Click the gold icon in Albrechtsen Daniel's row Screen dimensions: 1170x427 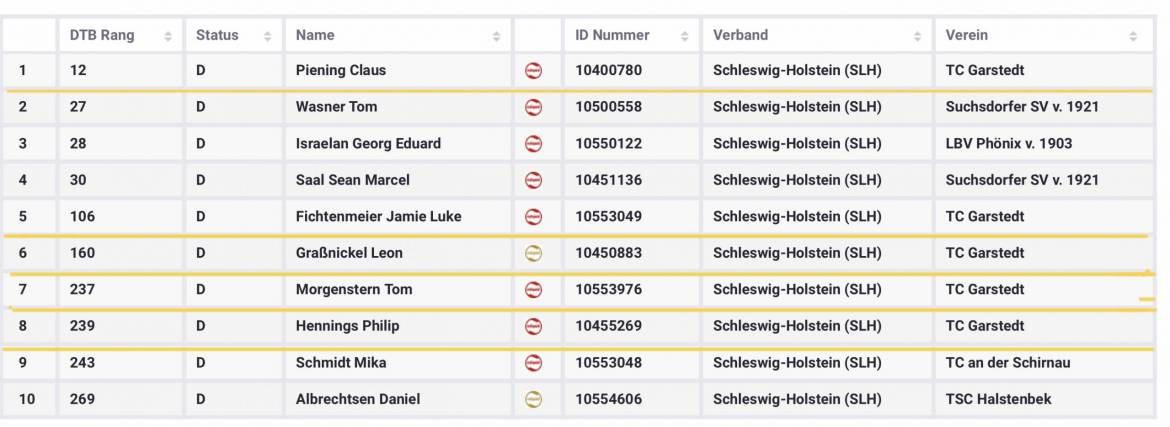(x=534, y=400)
